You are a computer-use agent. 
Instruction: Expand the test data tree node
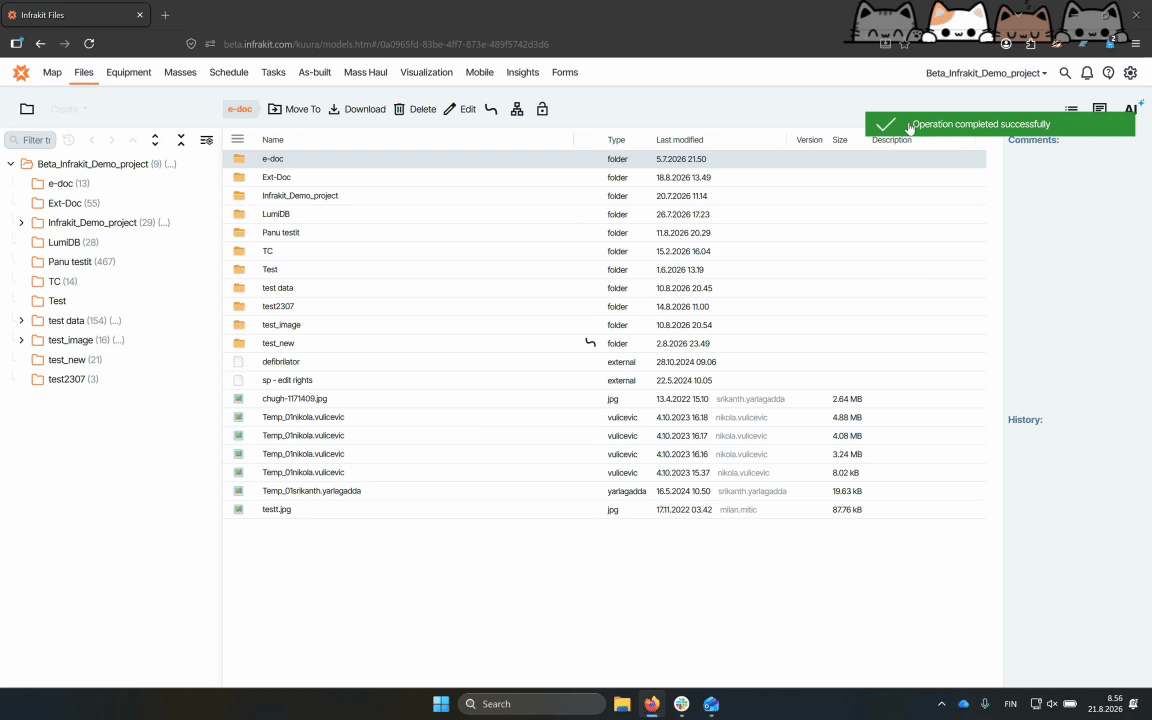tap(21, 320)
